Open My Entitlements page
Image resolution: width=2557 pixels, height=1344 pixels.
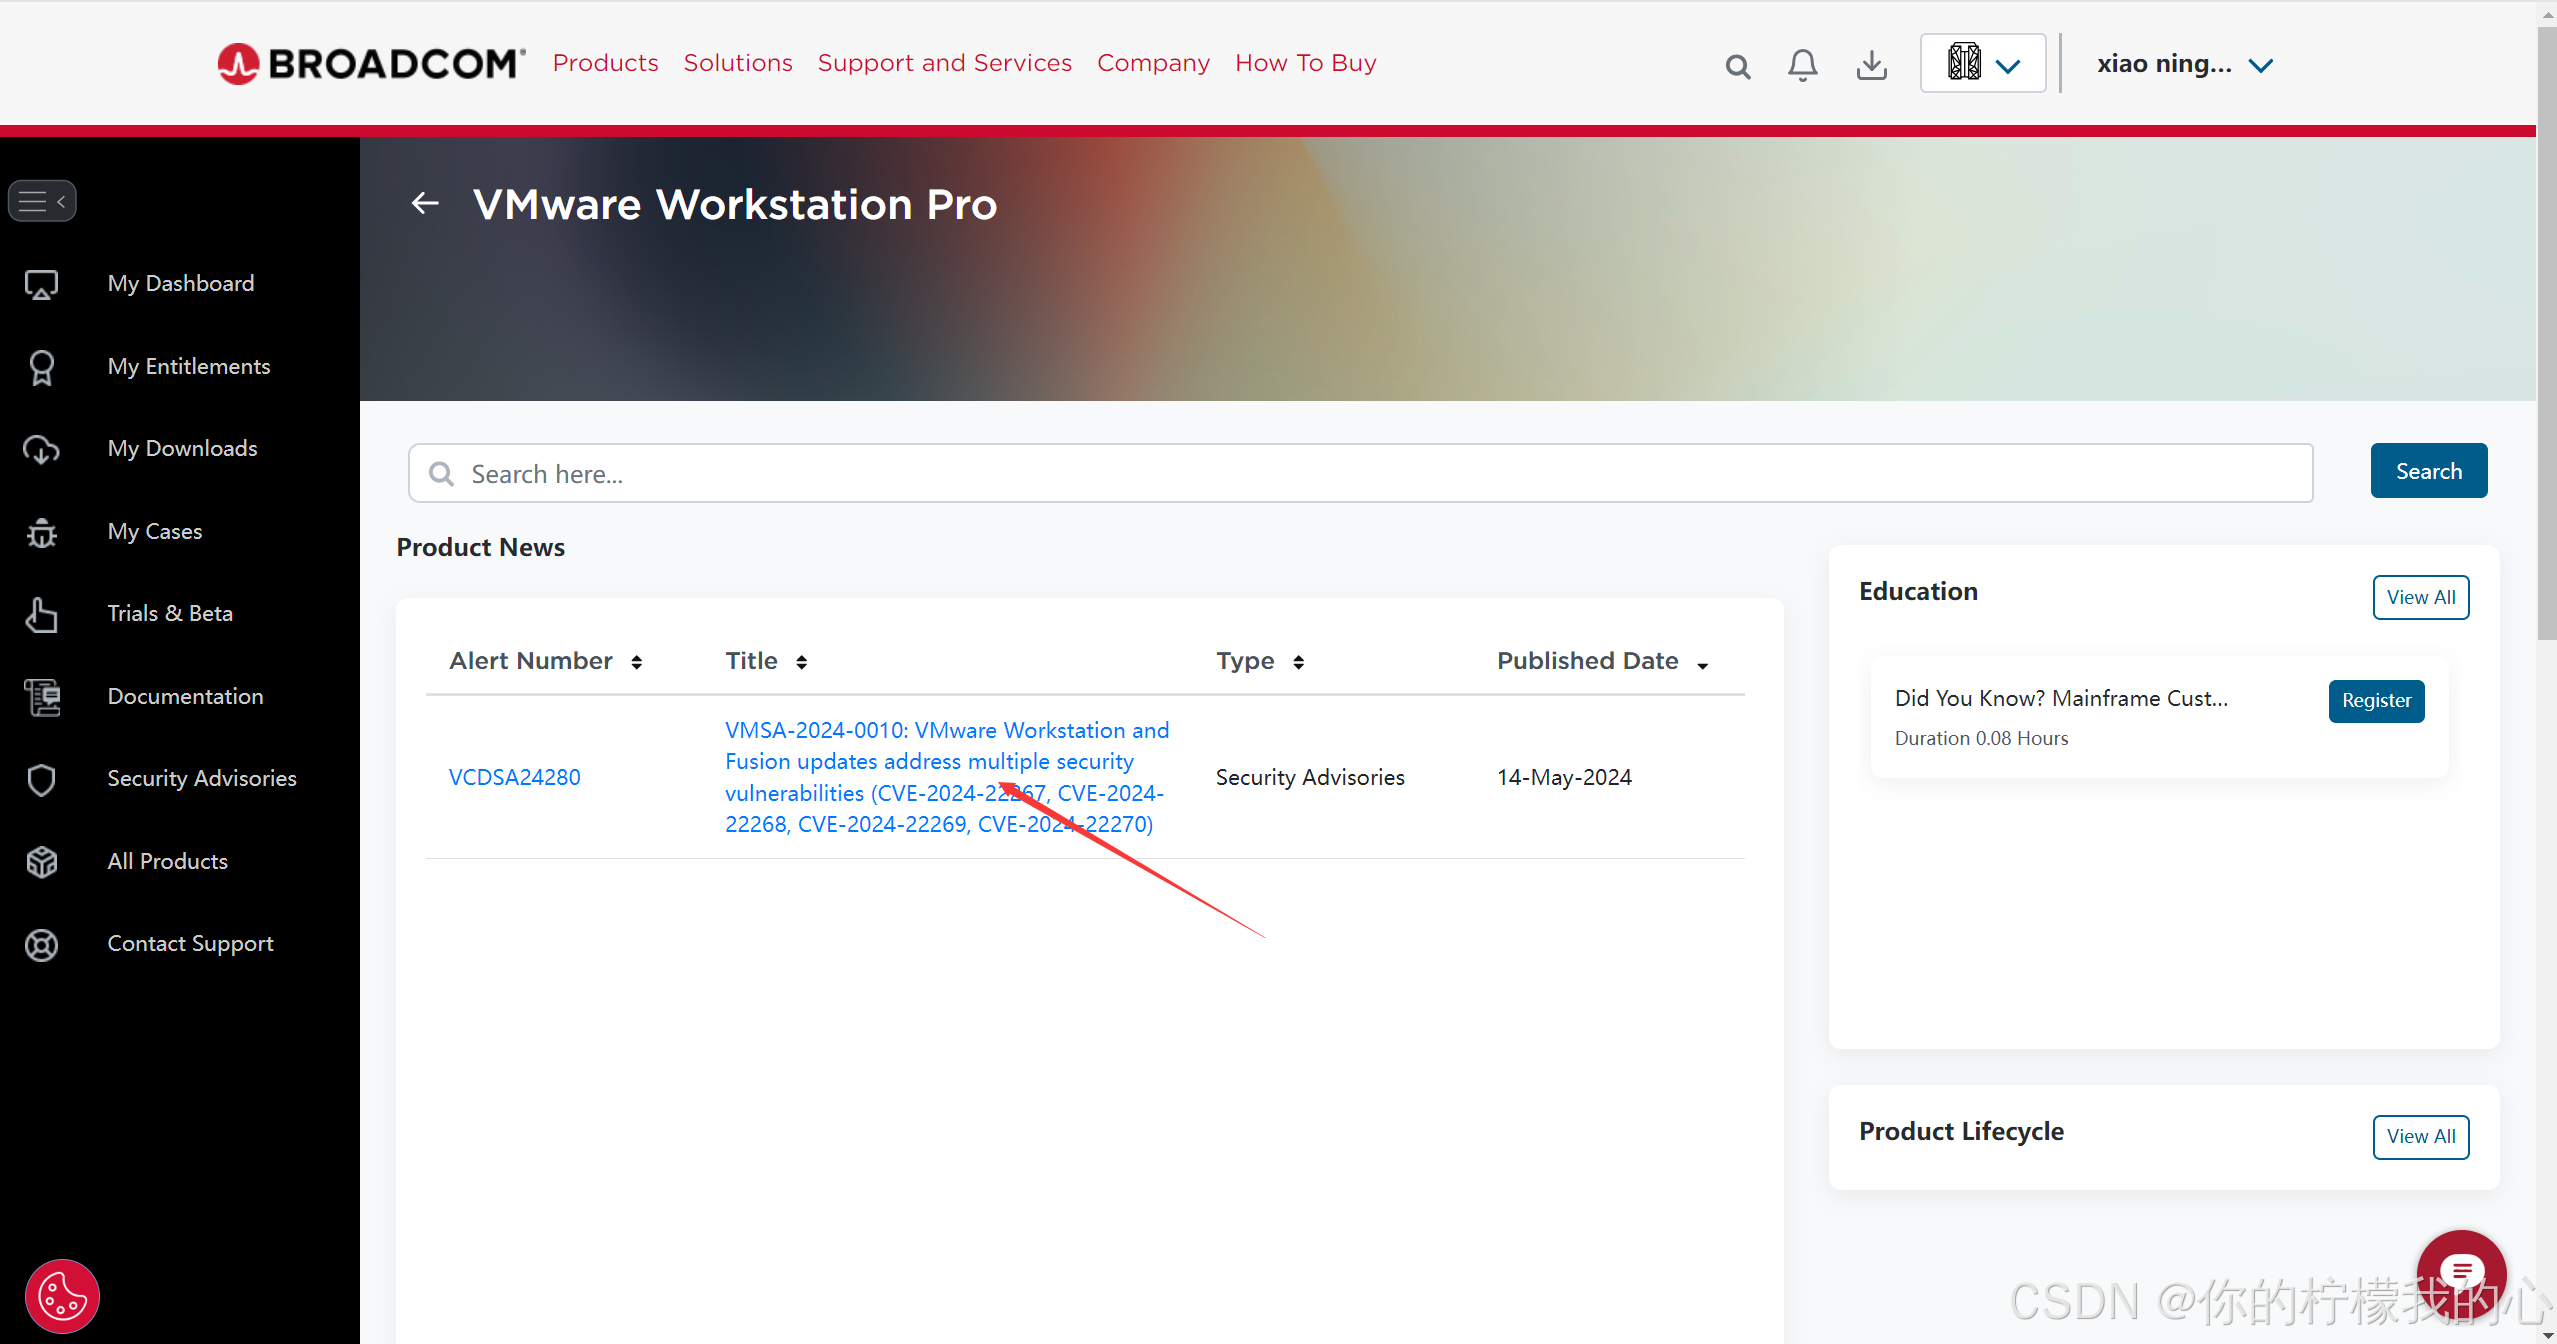(189, 366)
